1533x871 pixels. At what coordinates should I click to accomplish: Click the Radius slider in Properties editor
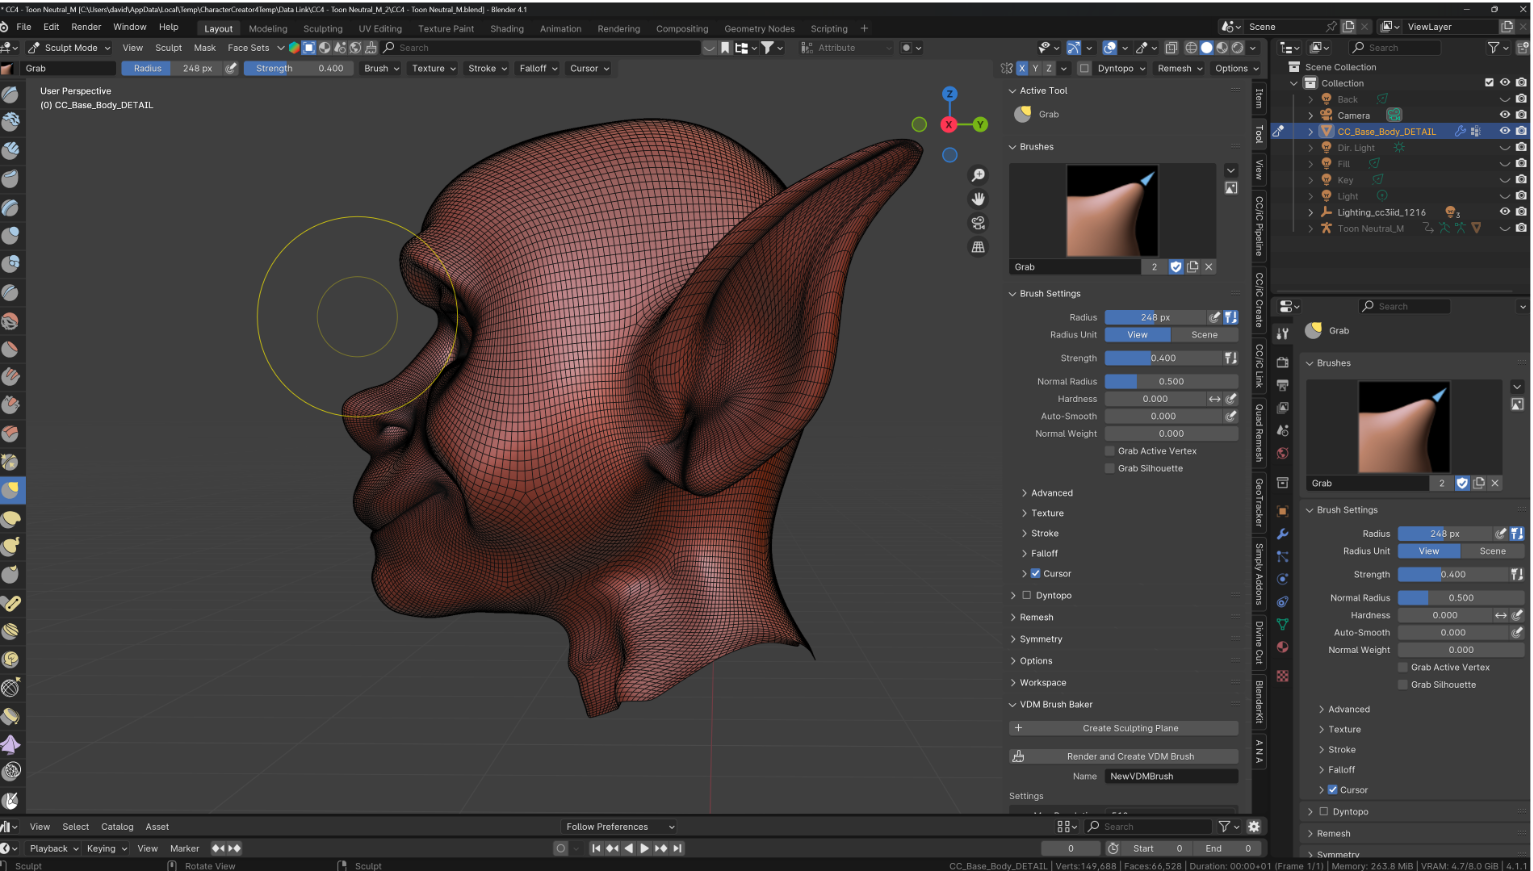click(x=1445, y=534)
